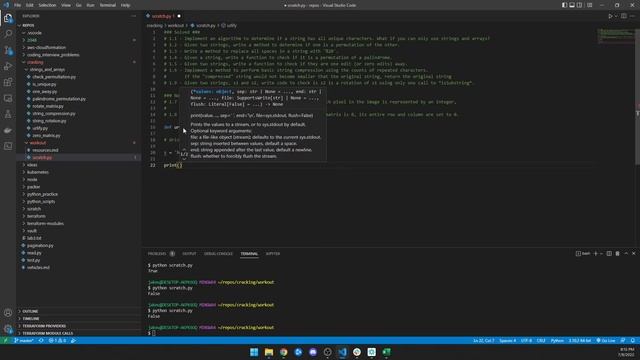Viewport: 640px width, 360px height.
Task: Open the Manage gear icon
Action: point(8,329)
